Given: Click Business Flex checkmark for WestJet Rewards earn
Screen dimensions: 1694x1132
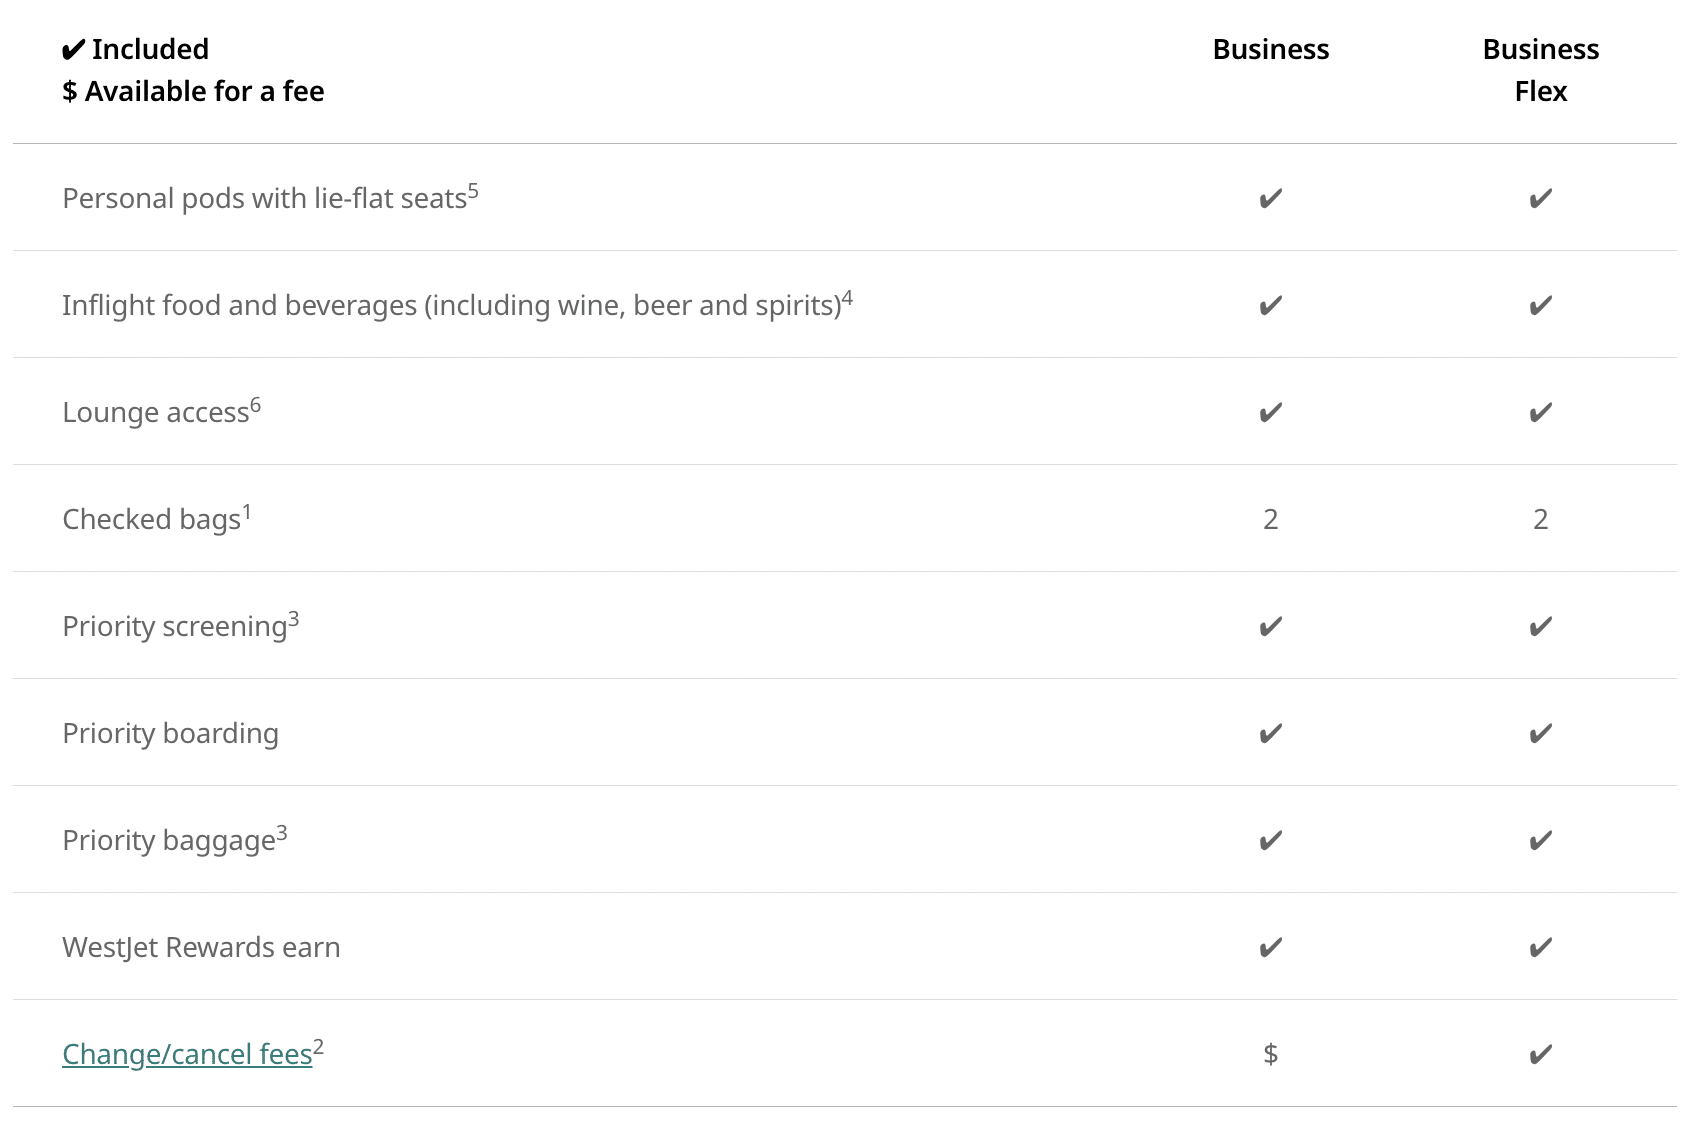Looking at the screenshot, I should [1540, 947].
